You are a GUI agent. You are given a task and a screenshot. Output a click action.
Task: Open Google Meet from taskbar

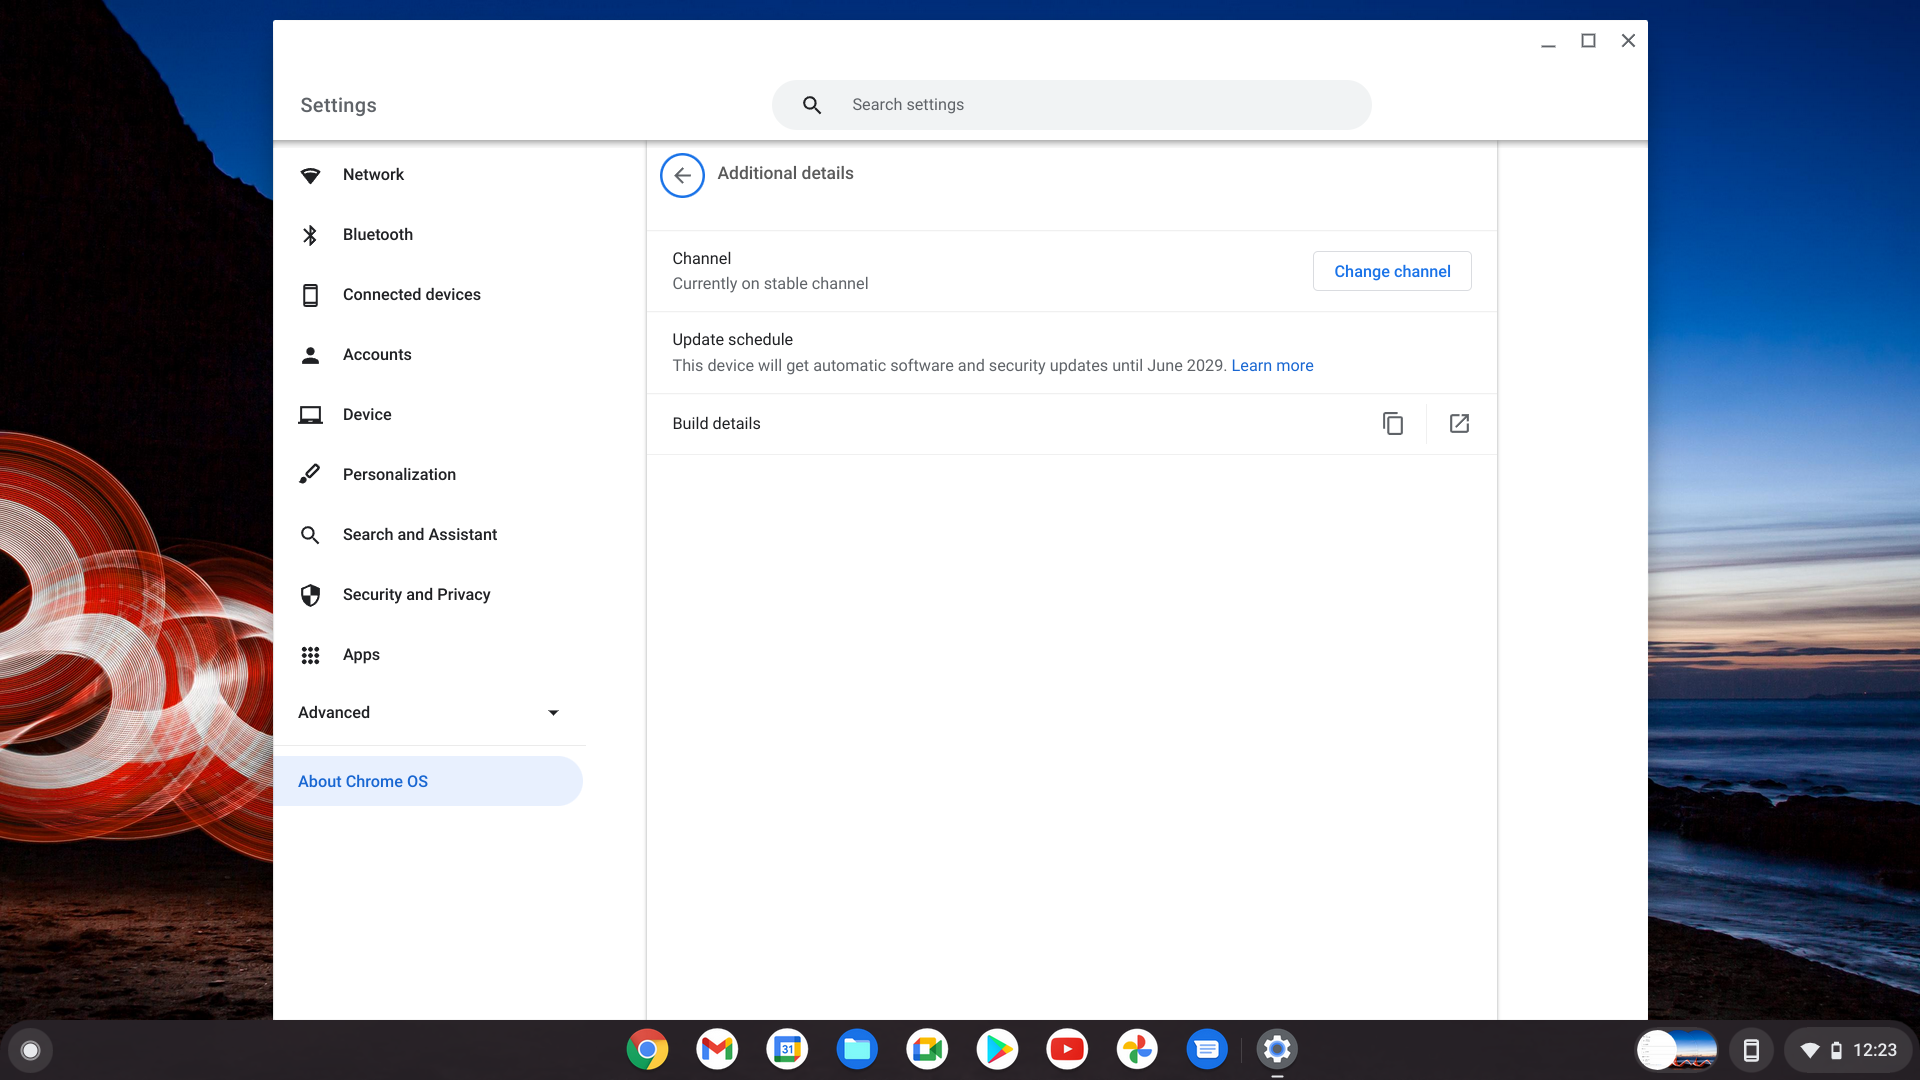926,1048
